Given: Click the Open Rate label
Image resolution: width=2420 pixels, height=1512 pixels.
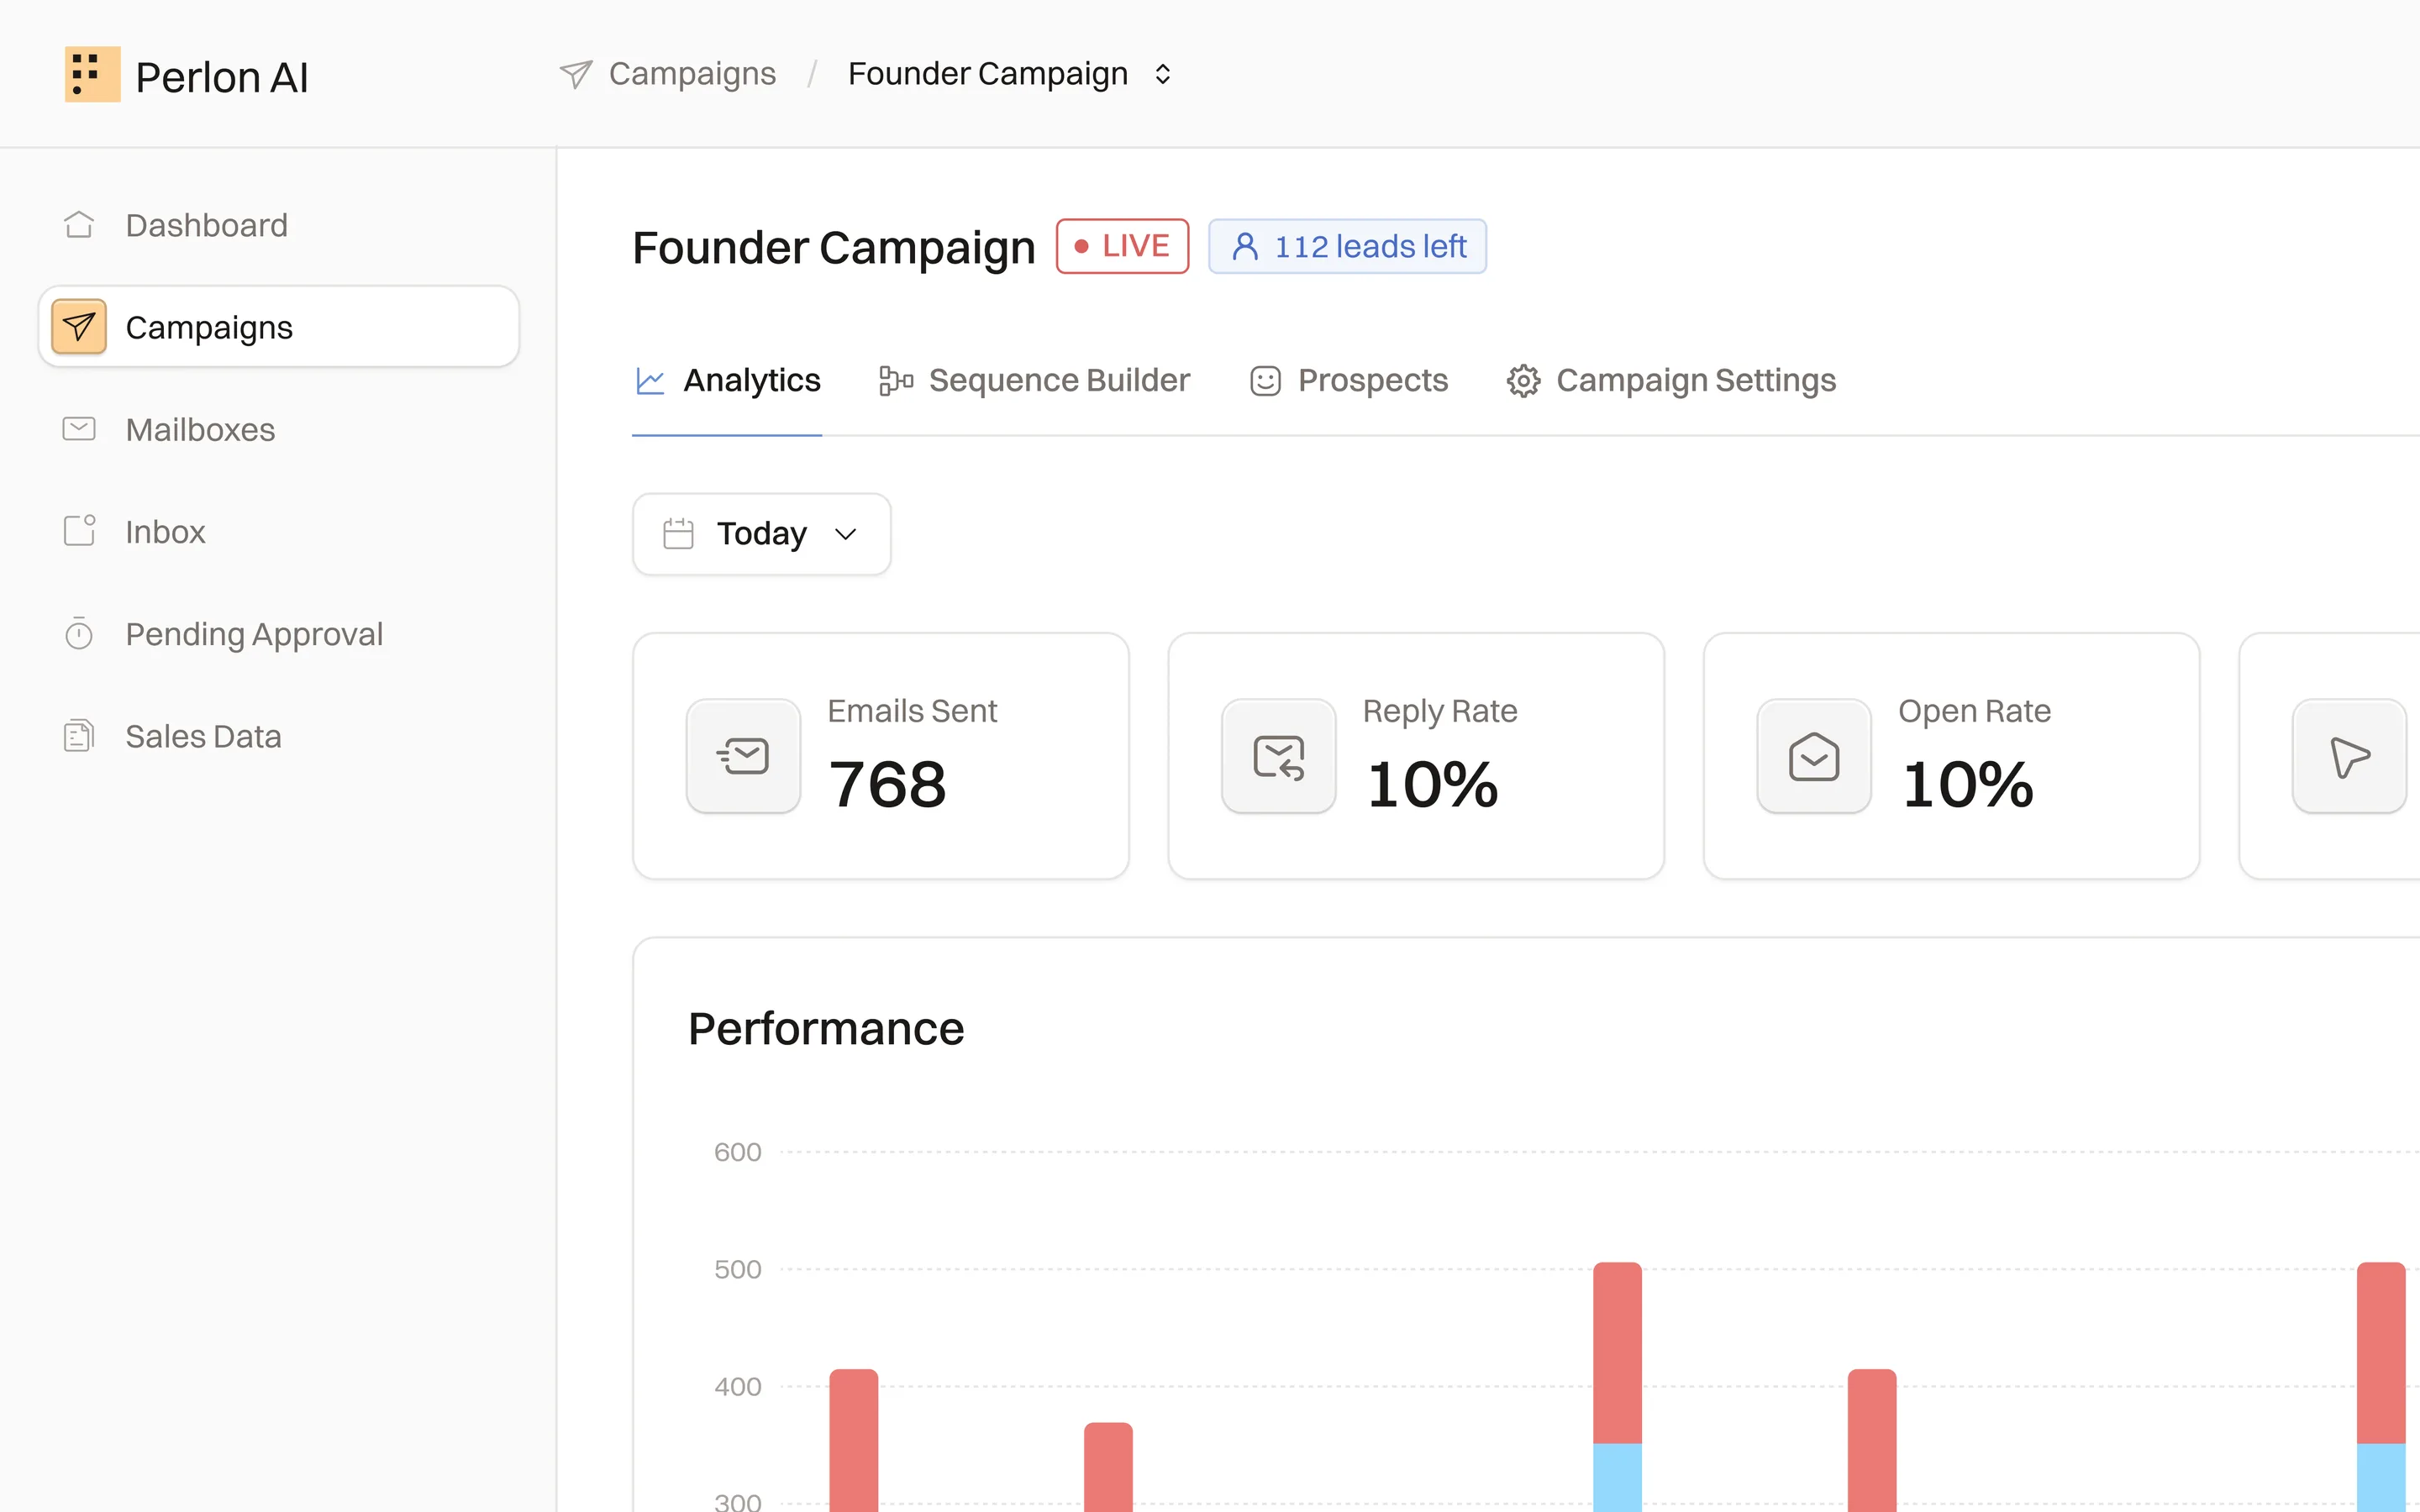Looking at the screenshot, I should 1974,711.
